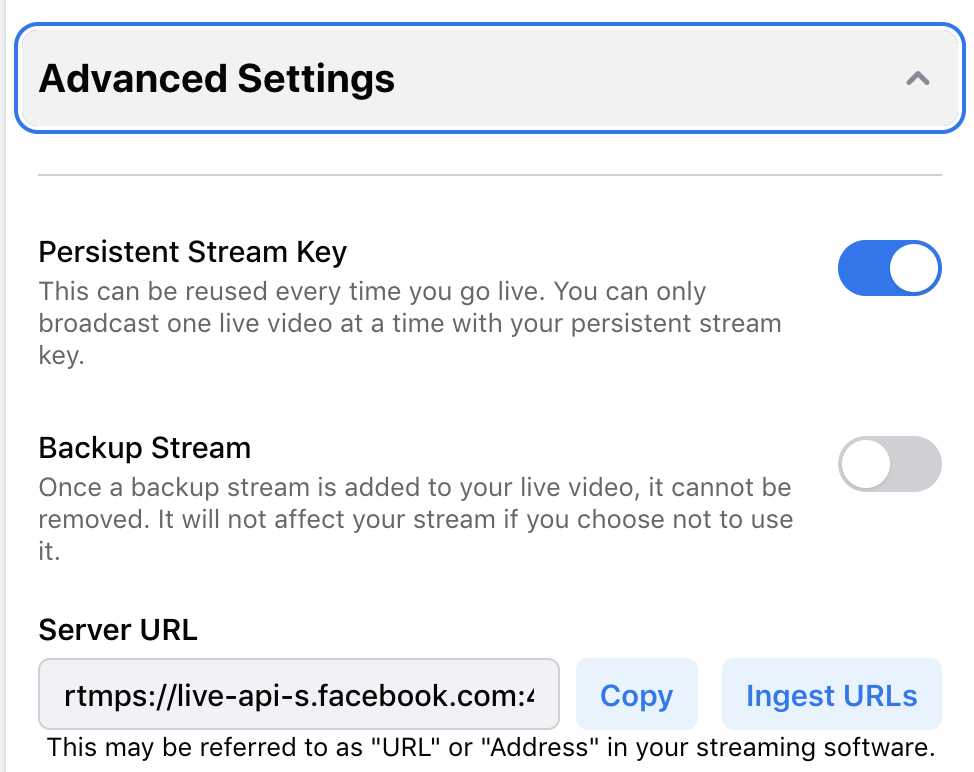This screenshot has width=974, height=772.
Task: Select the Persistent Stream Key label
Action: (192, 251)
